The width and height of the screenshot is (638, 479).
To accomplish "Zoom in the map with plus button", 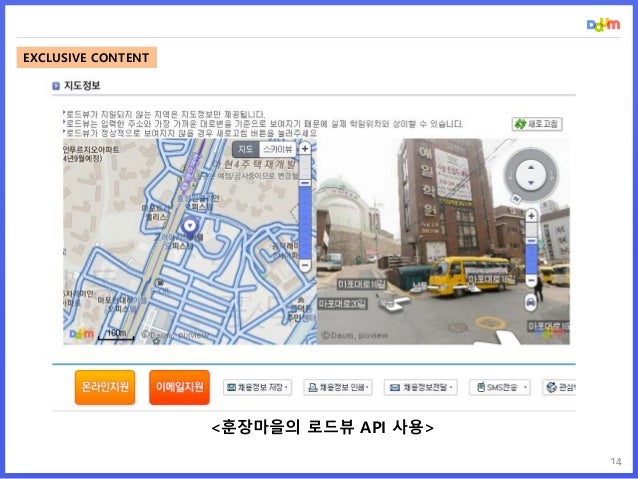I will pyautogui.click(x=305, y=149).
